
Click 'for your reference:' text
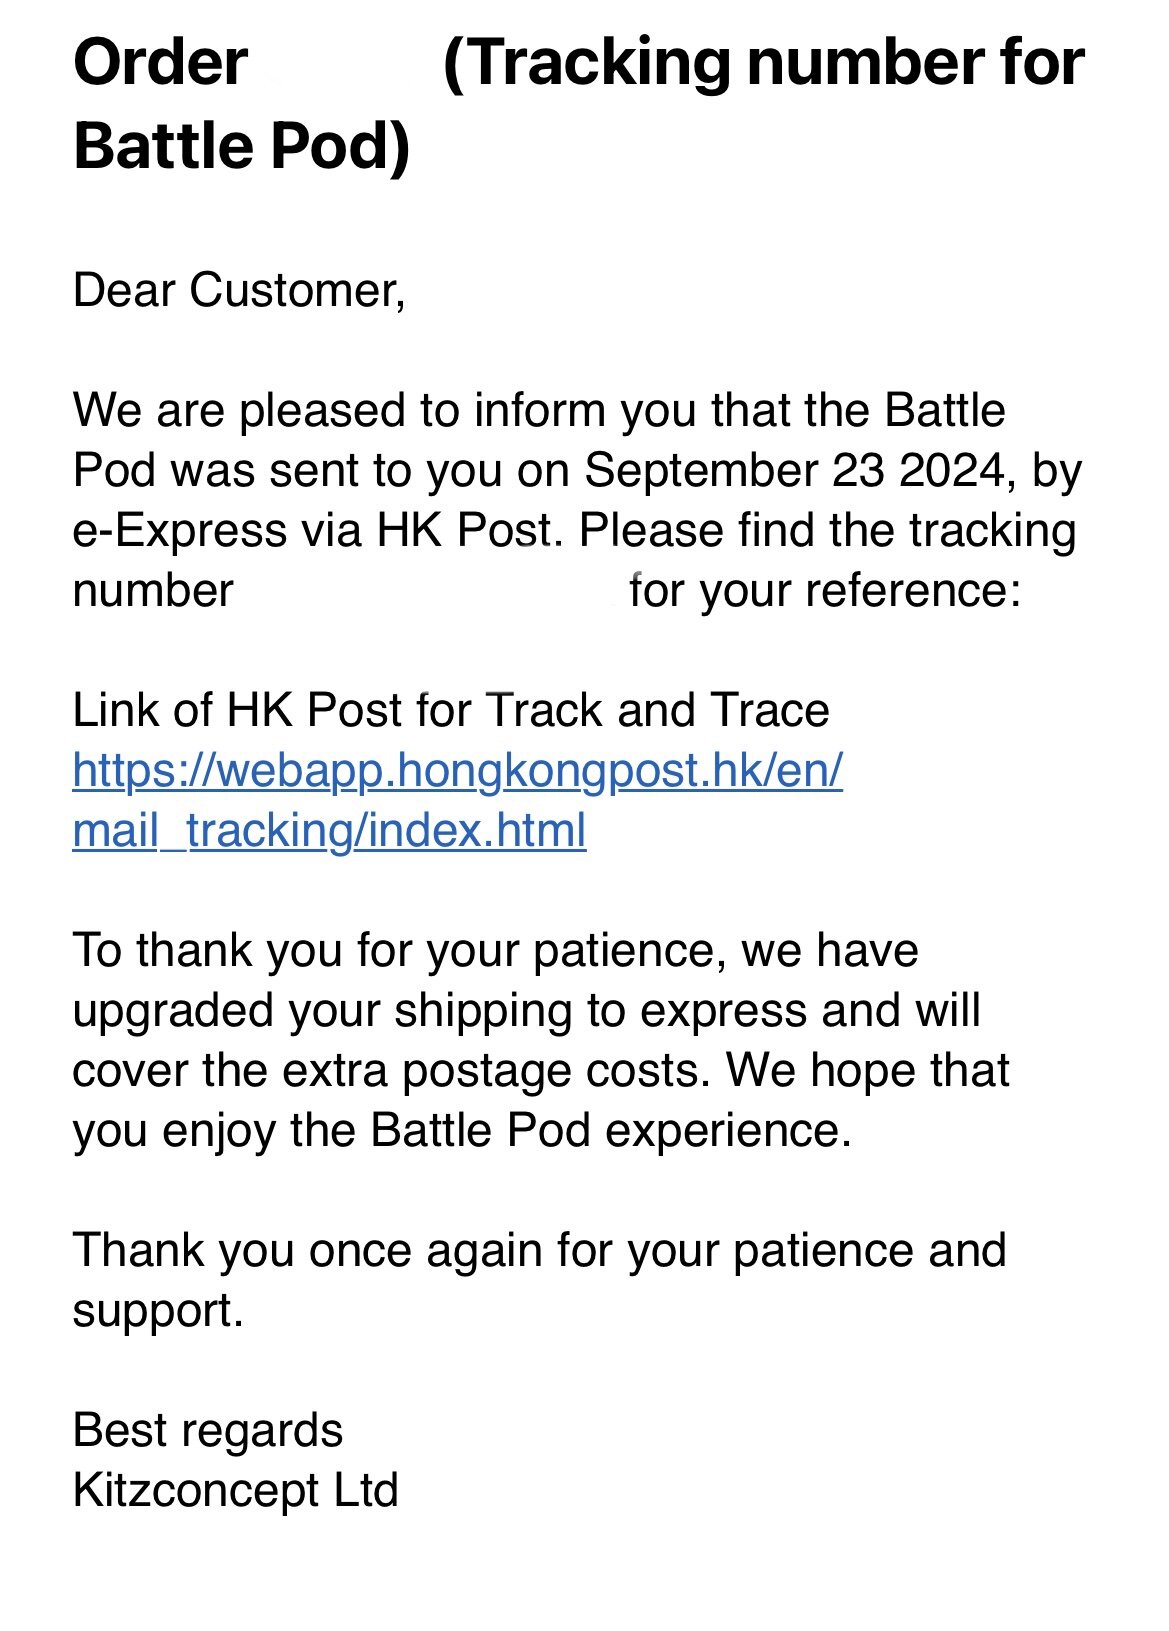(825, 591)
